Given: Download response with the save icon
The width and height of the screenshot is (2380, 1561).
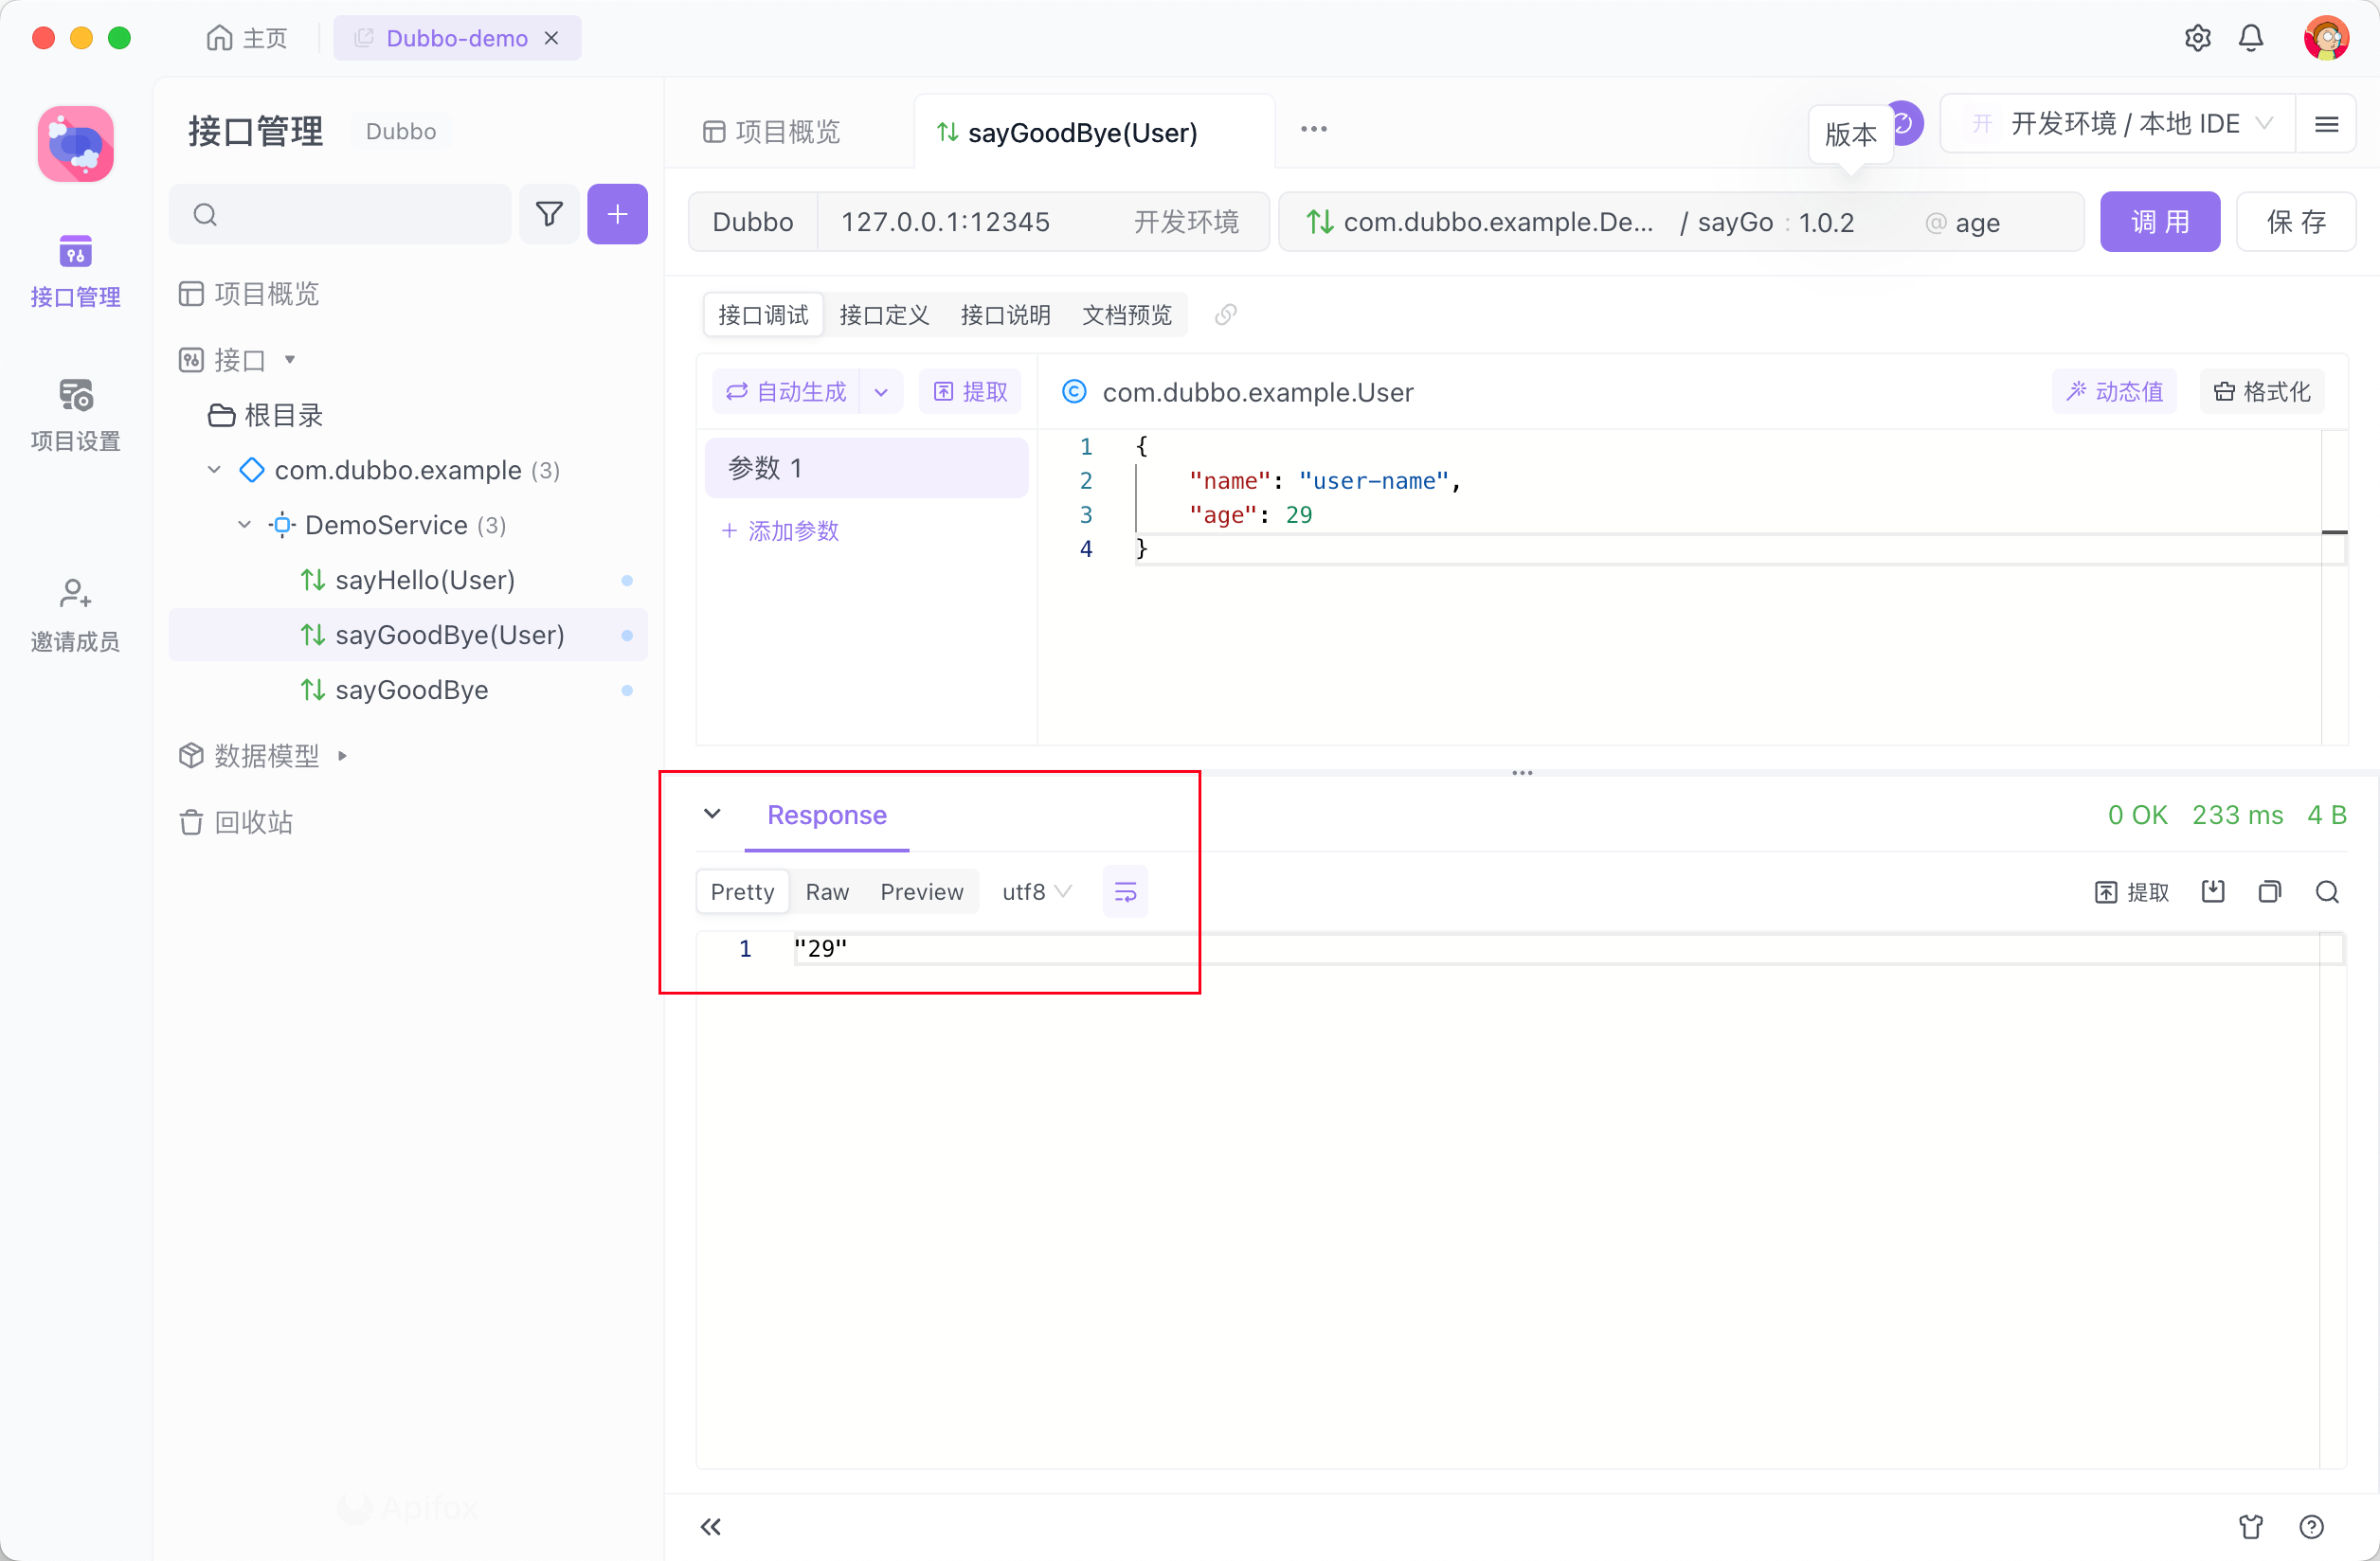Looking at the screenshot, I should 2213,891.
